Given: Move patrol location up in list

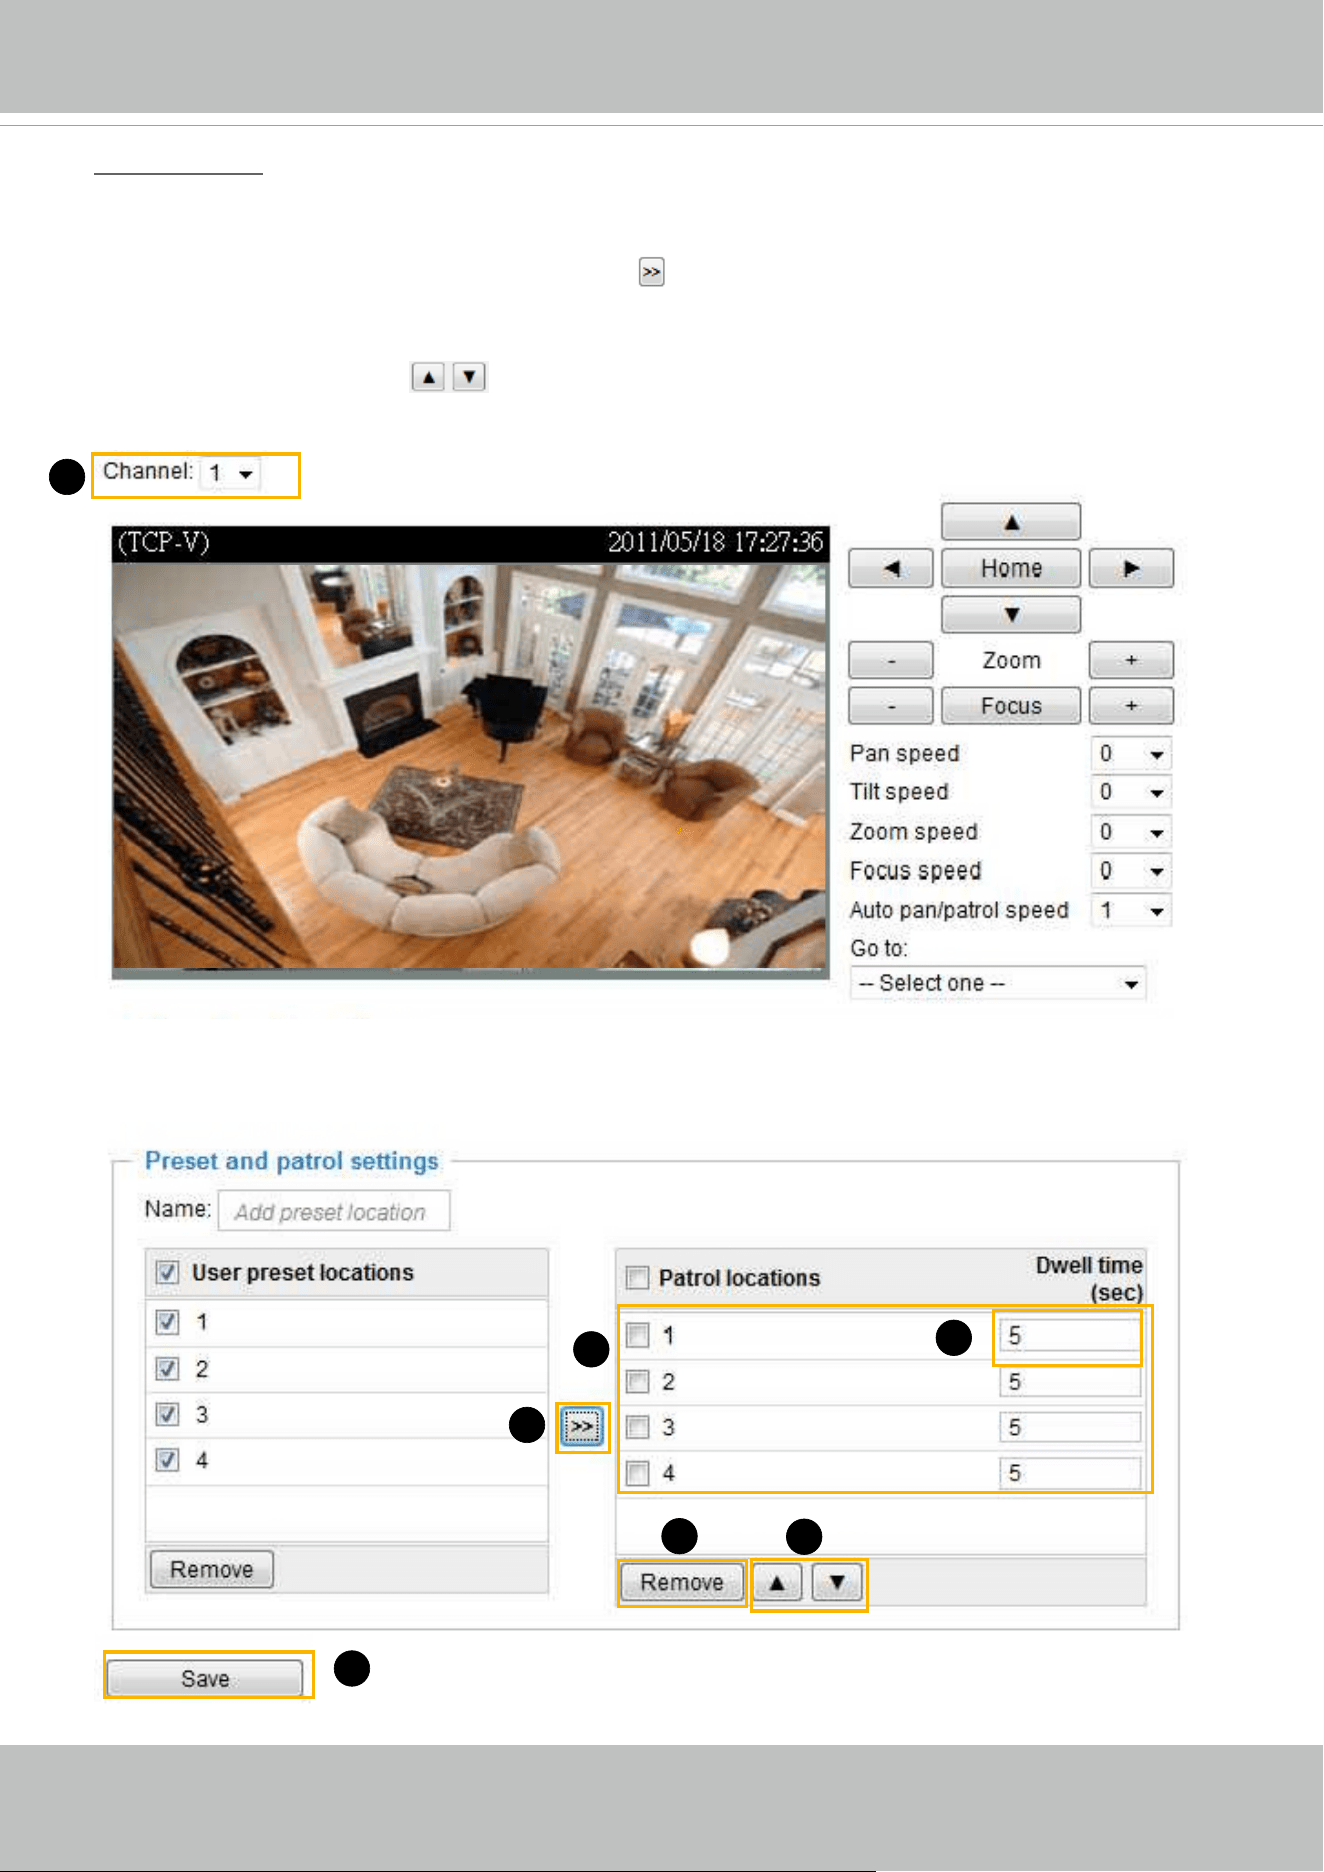Looking at the screenshot, I should [x=777, y=1583].
